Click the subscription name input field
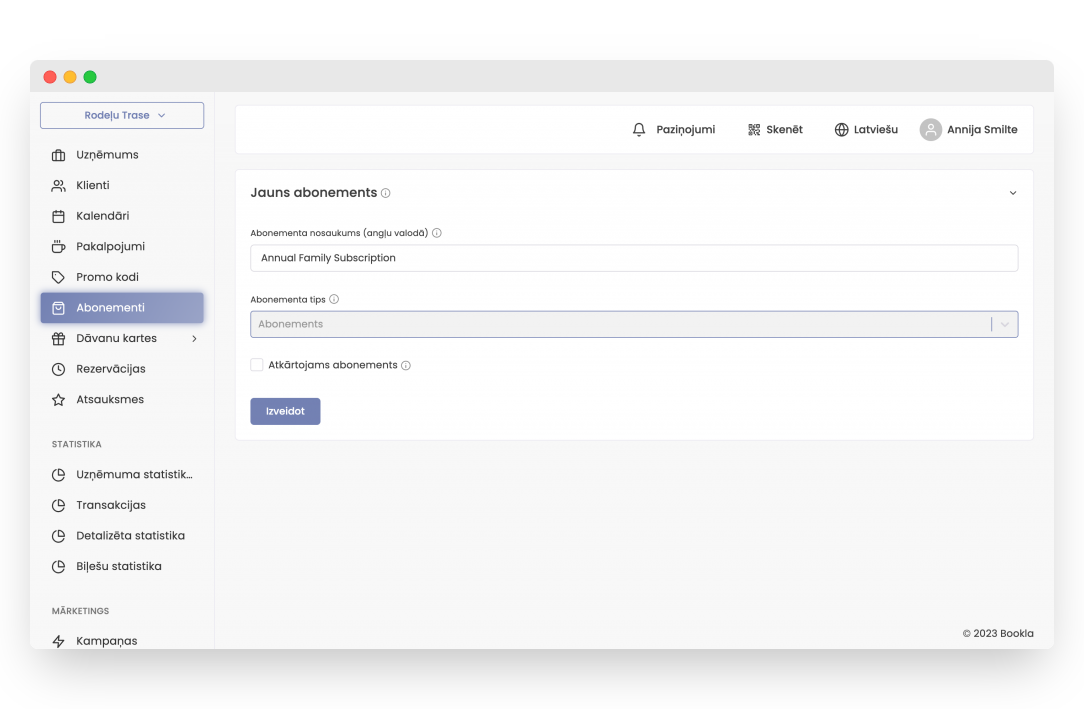 pyautogui.click(x=633, y=258)
